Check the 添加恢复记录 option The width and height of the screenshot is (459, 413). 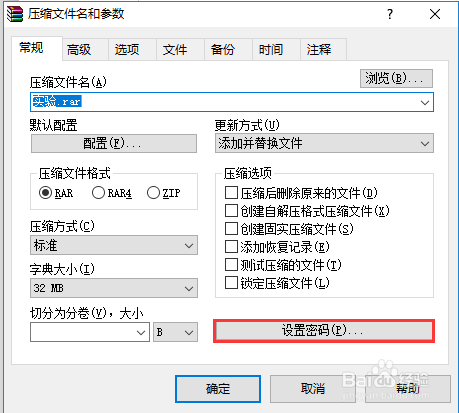coord(231,247)
